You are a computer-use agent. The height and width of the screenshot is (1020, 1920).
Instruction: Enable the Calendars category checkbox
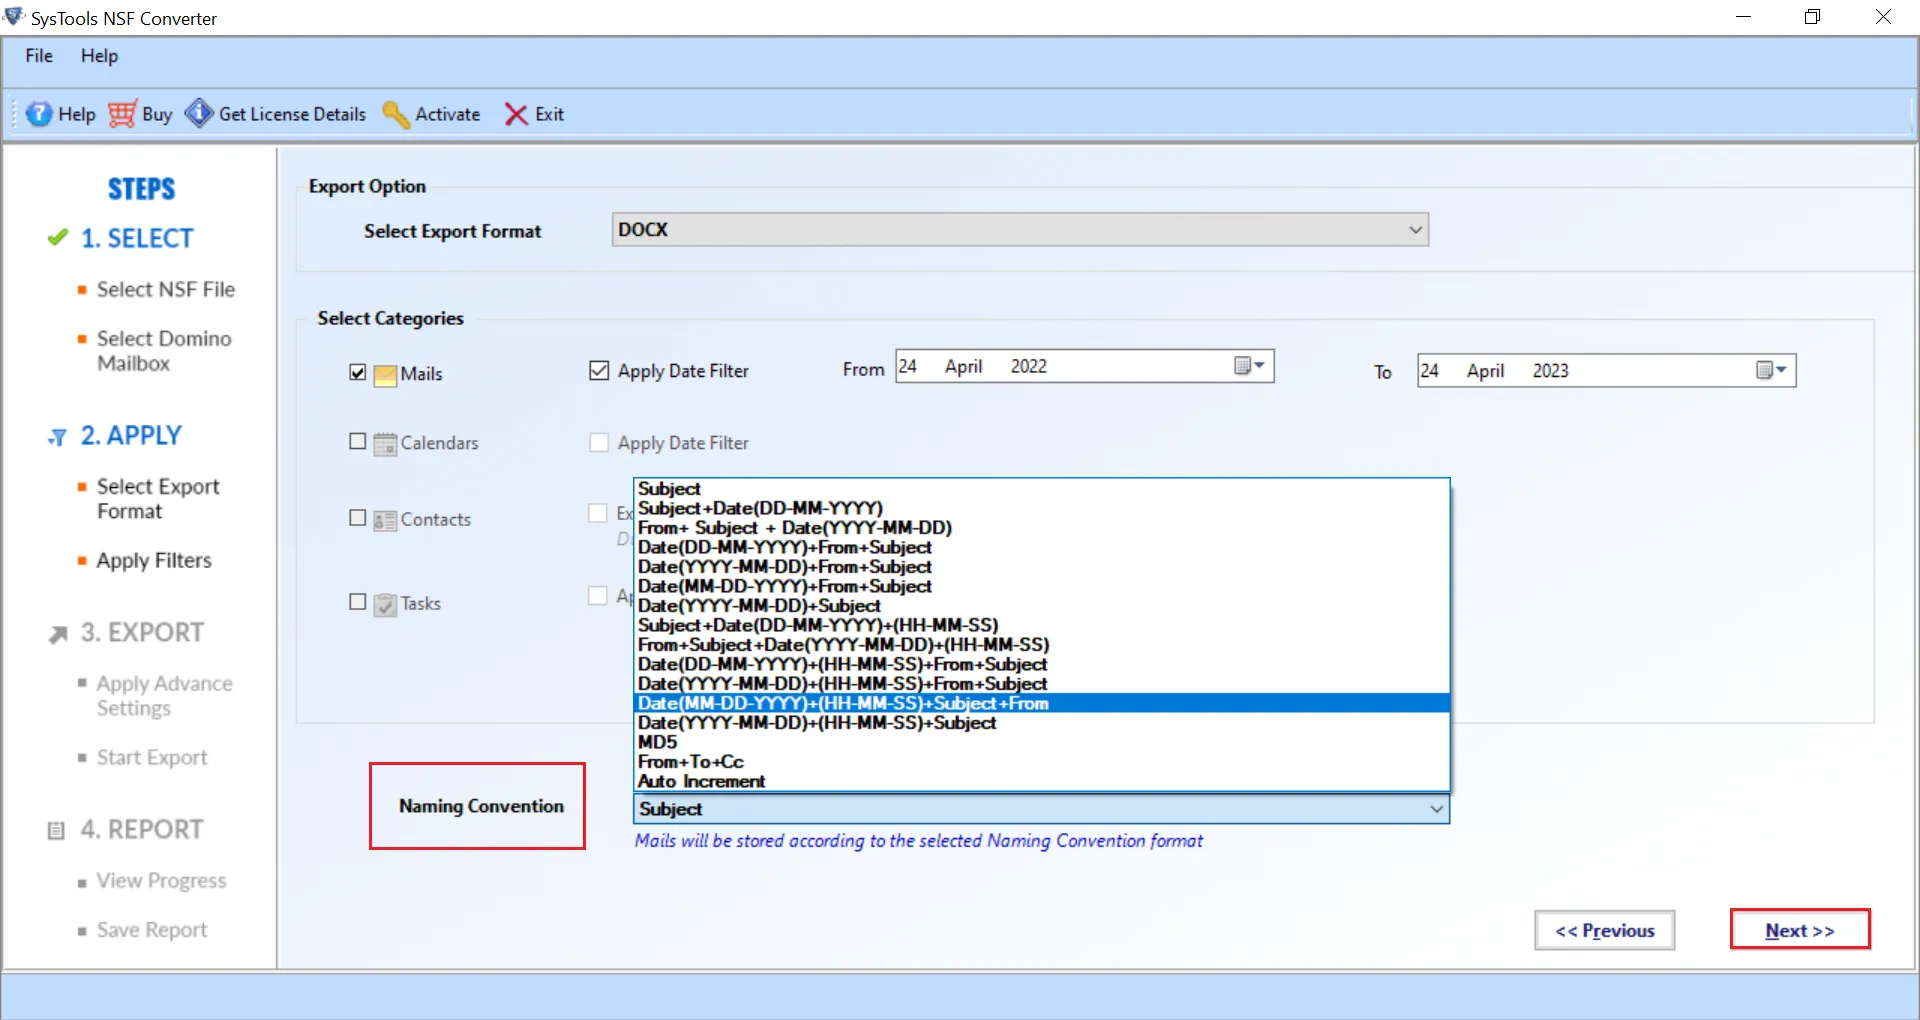pyautogui.click(x=358, y=442)
